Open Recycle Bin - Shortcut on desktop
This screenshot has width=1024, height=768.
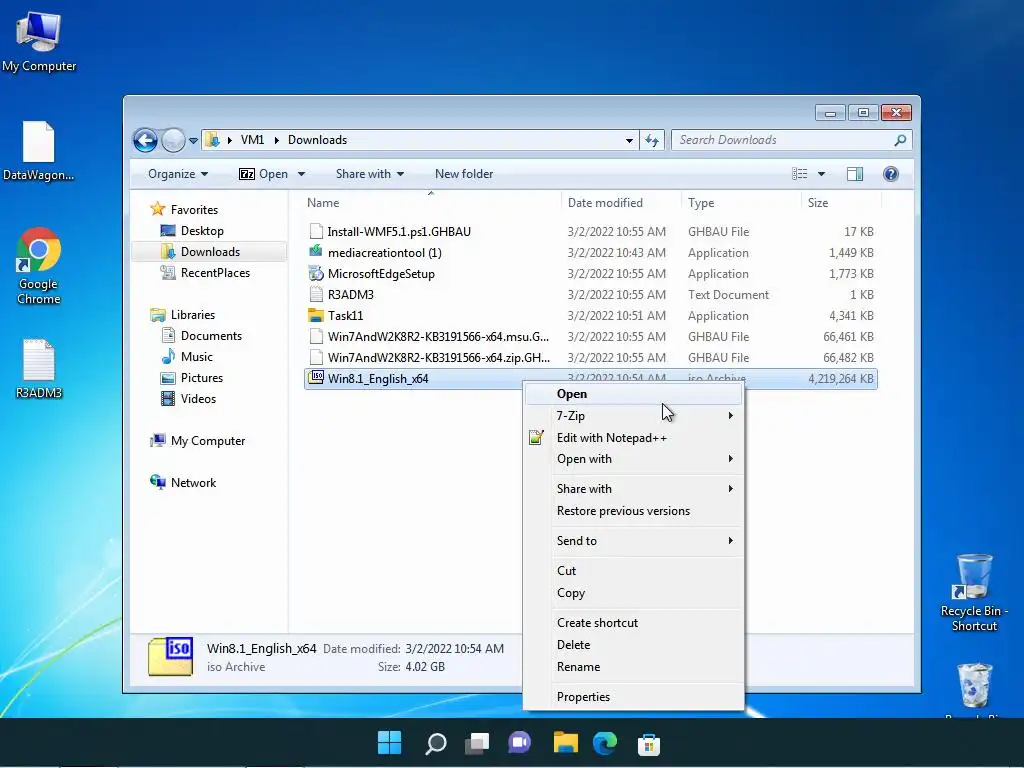click(x=974, y=593)
